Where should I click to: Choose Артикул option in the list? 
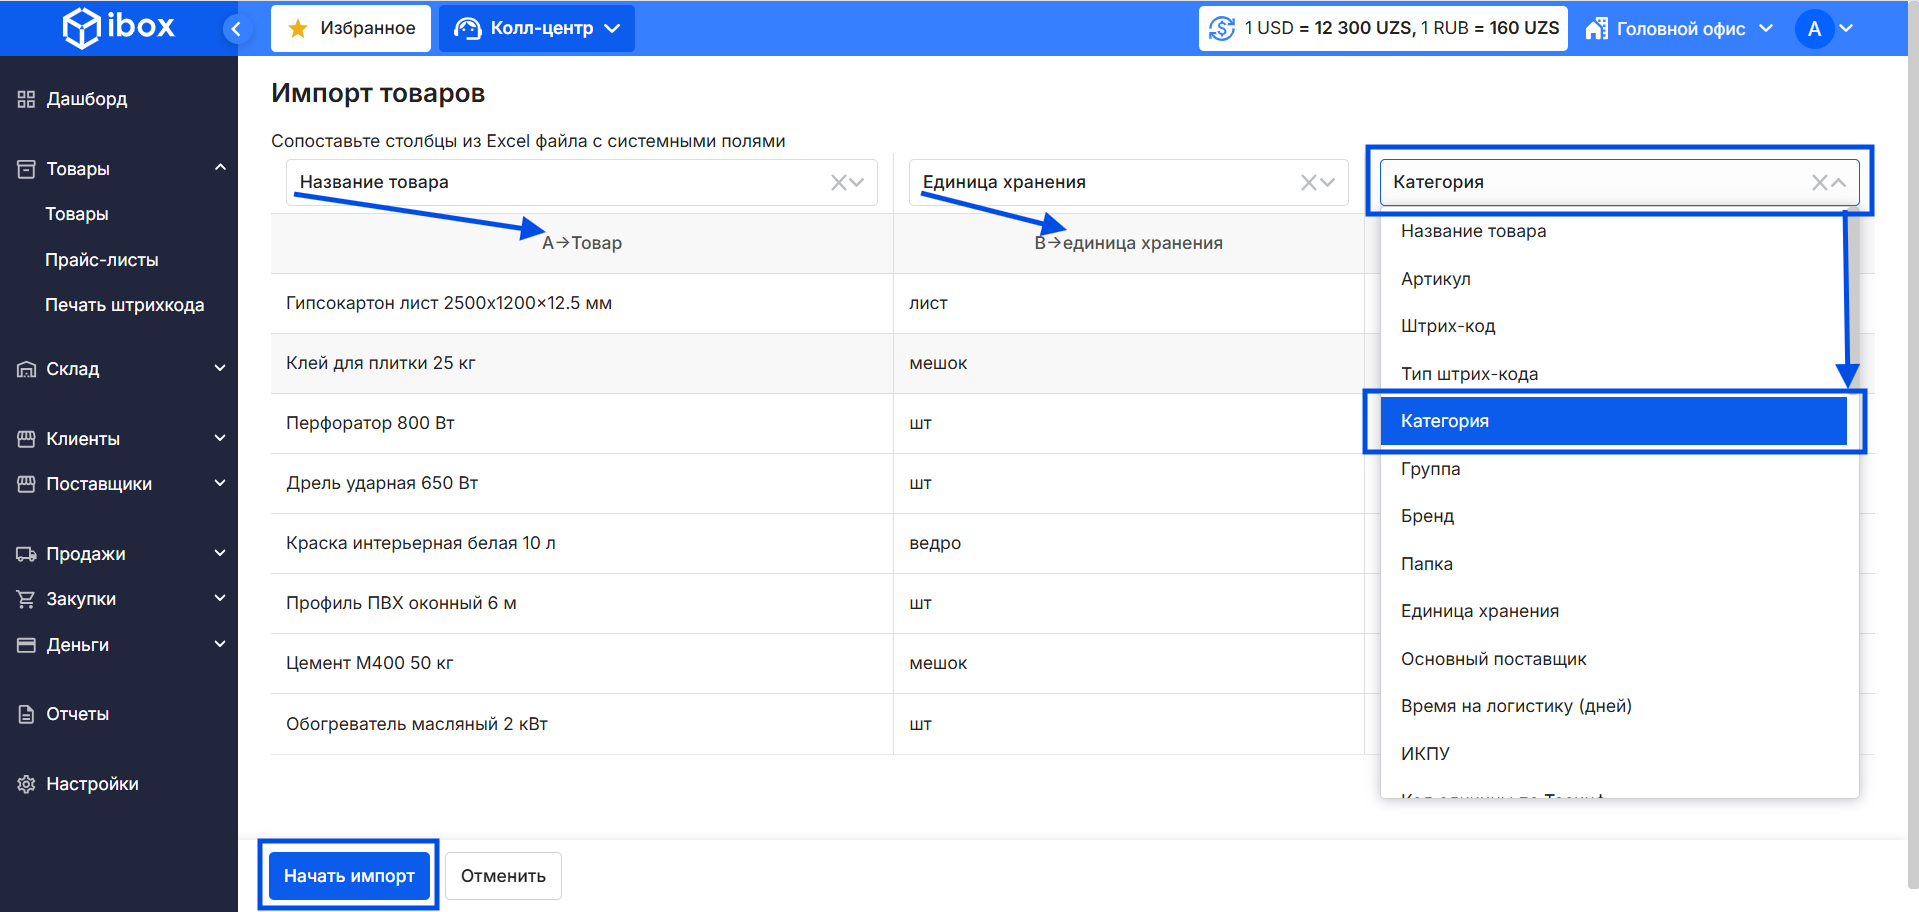(1435, 279)
